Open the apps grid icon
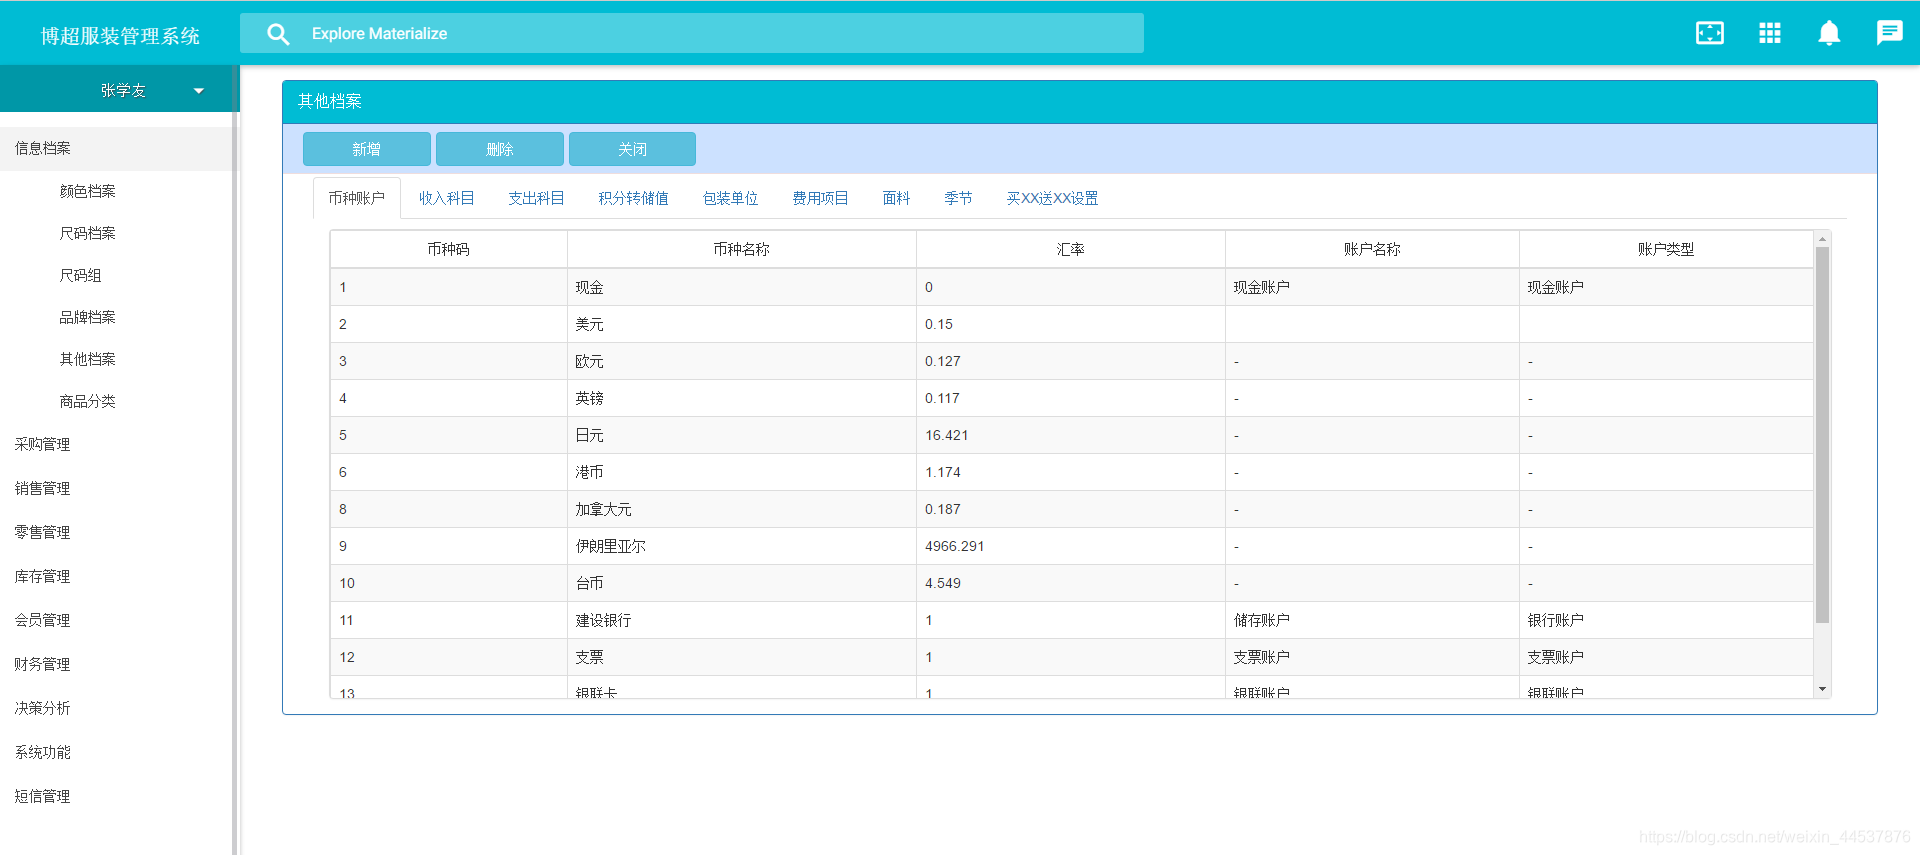Screen dimensions: 1920x855 [x=1770, y=33]
